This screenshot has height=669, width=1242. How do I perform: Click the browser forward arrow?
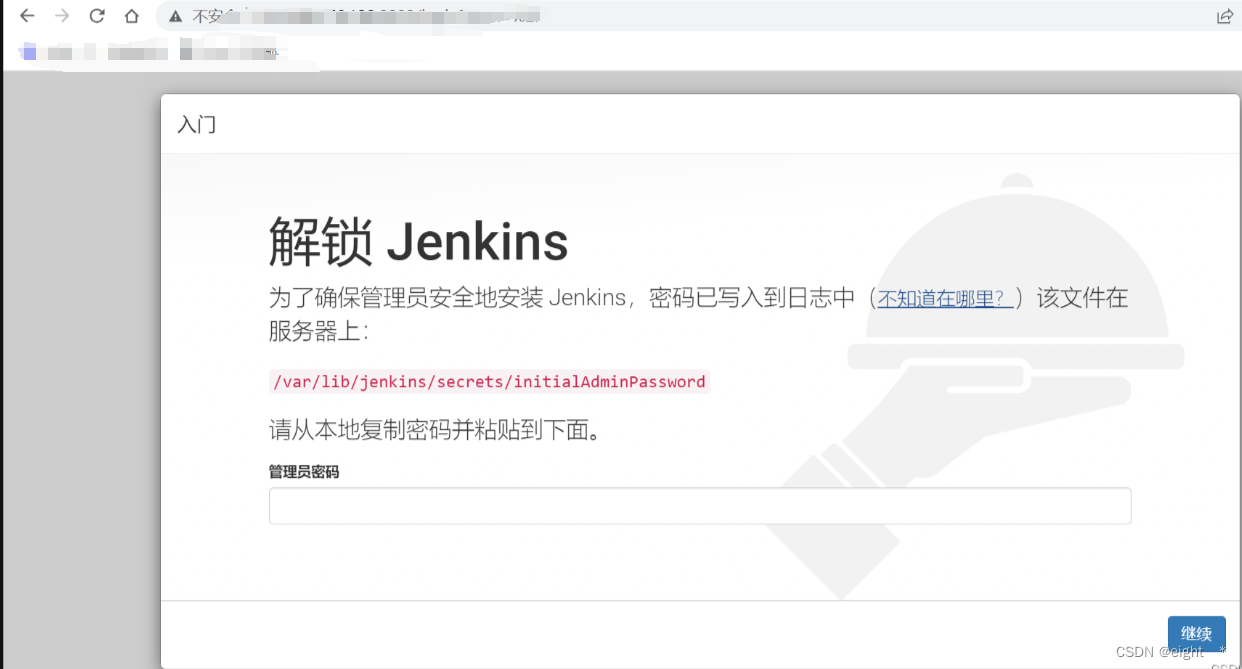pos(62,16)
